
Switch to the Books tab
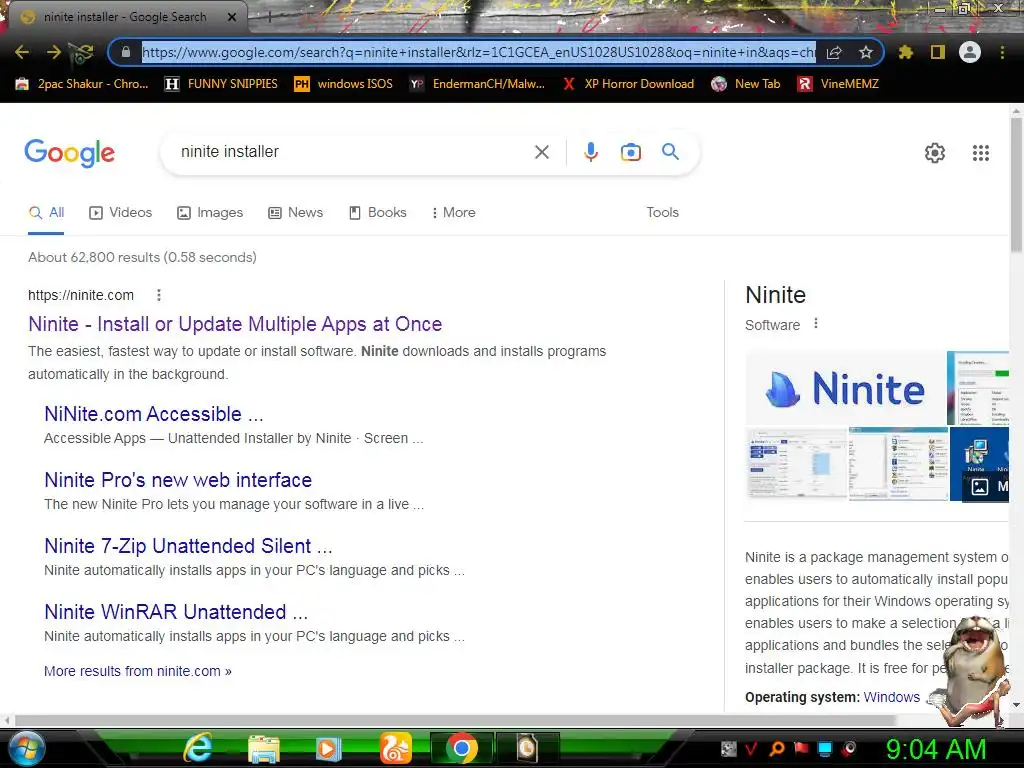[x=377, y=212]
